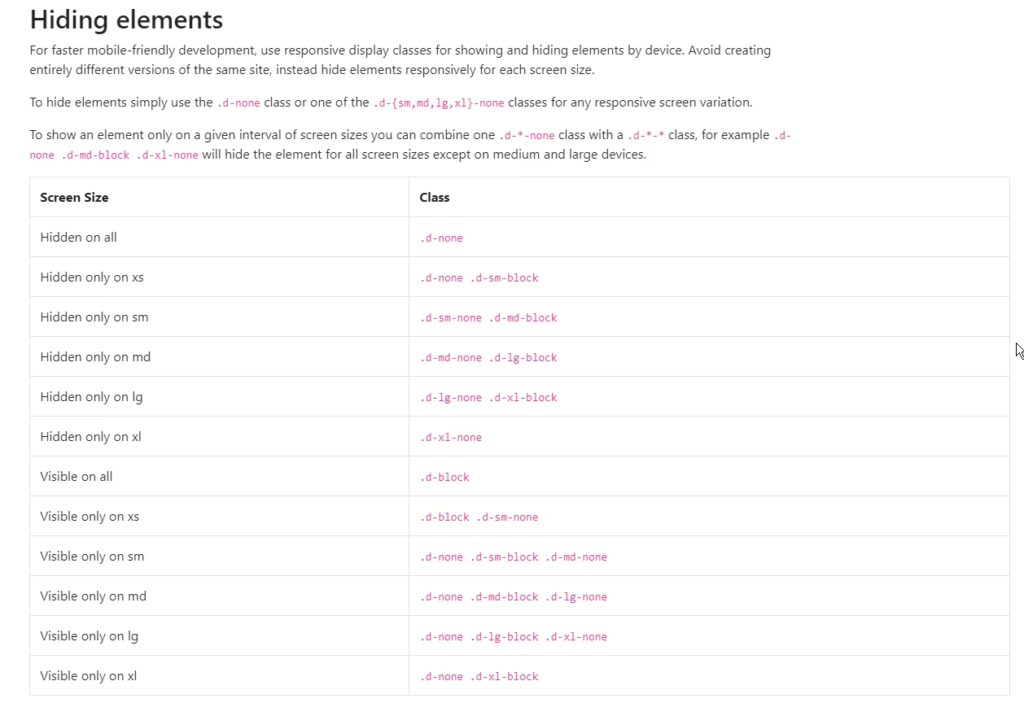Click the ".d-none .d-xl-block" class code
This screenshot has height=703, width=1024.
point(478,677)
